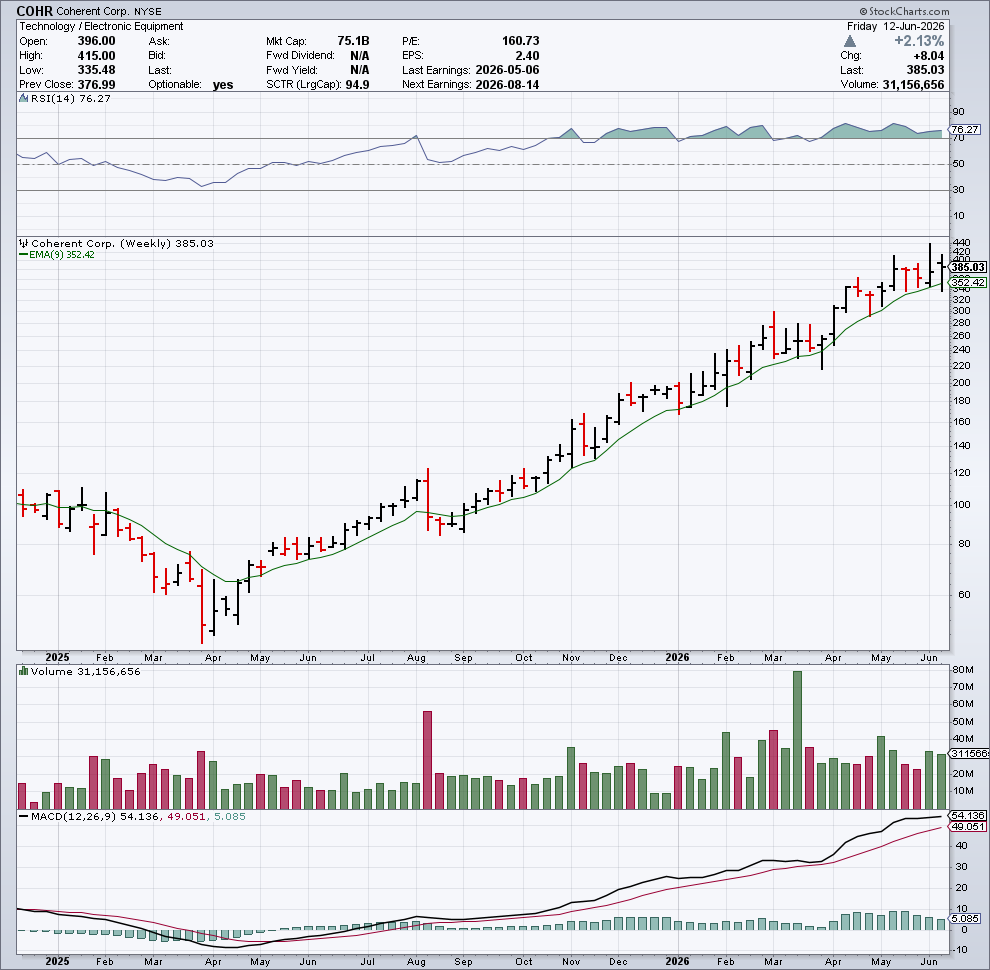Select the Open value 396.00
The image size is (990, 970).
[x=96, y=41]
